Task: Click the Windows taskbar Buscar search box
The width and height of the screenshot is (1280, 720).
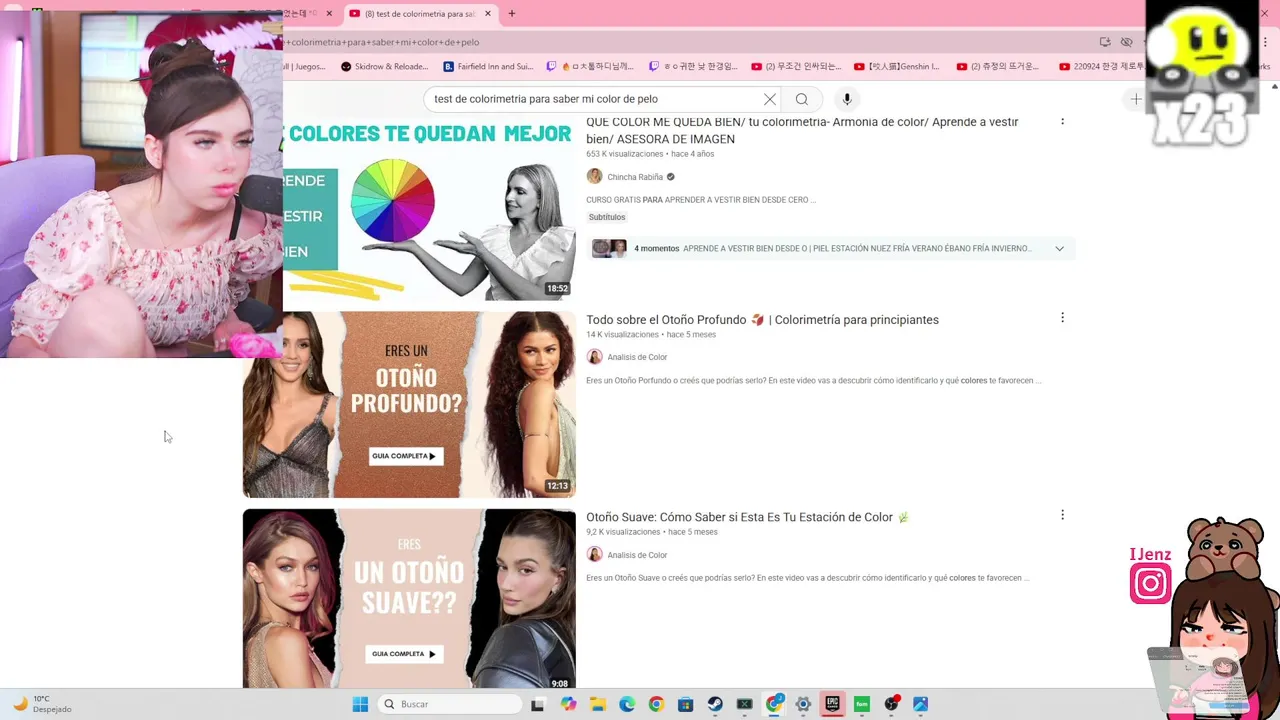Action: [x=450, y=704]
